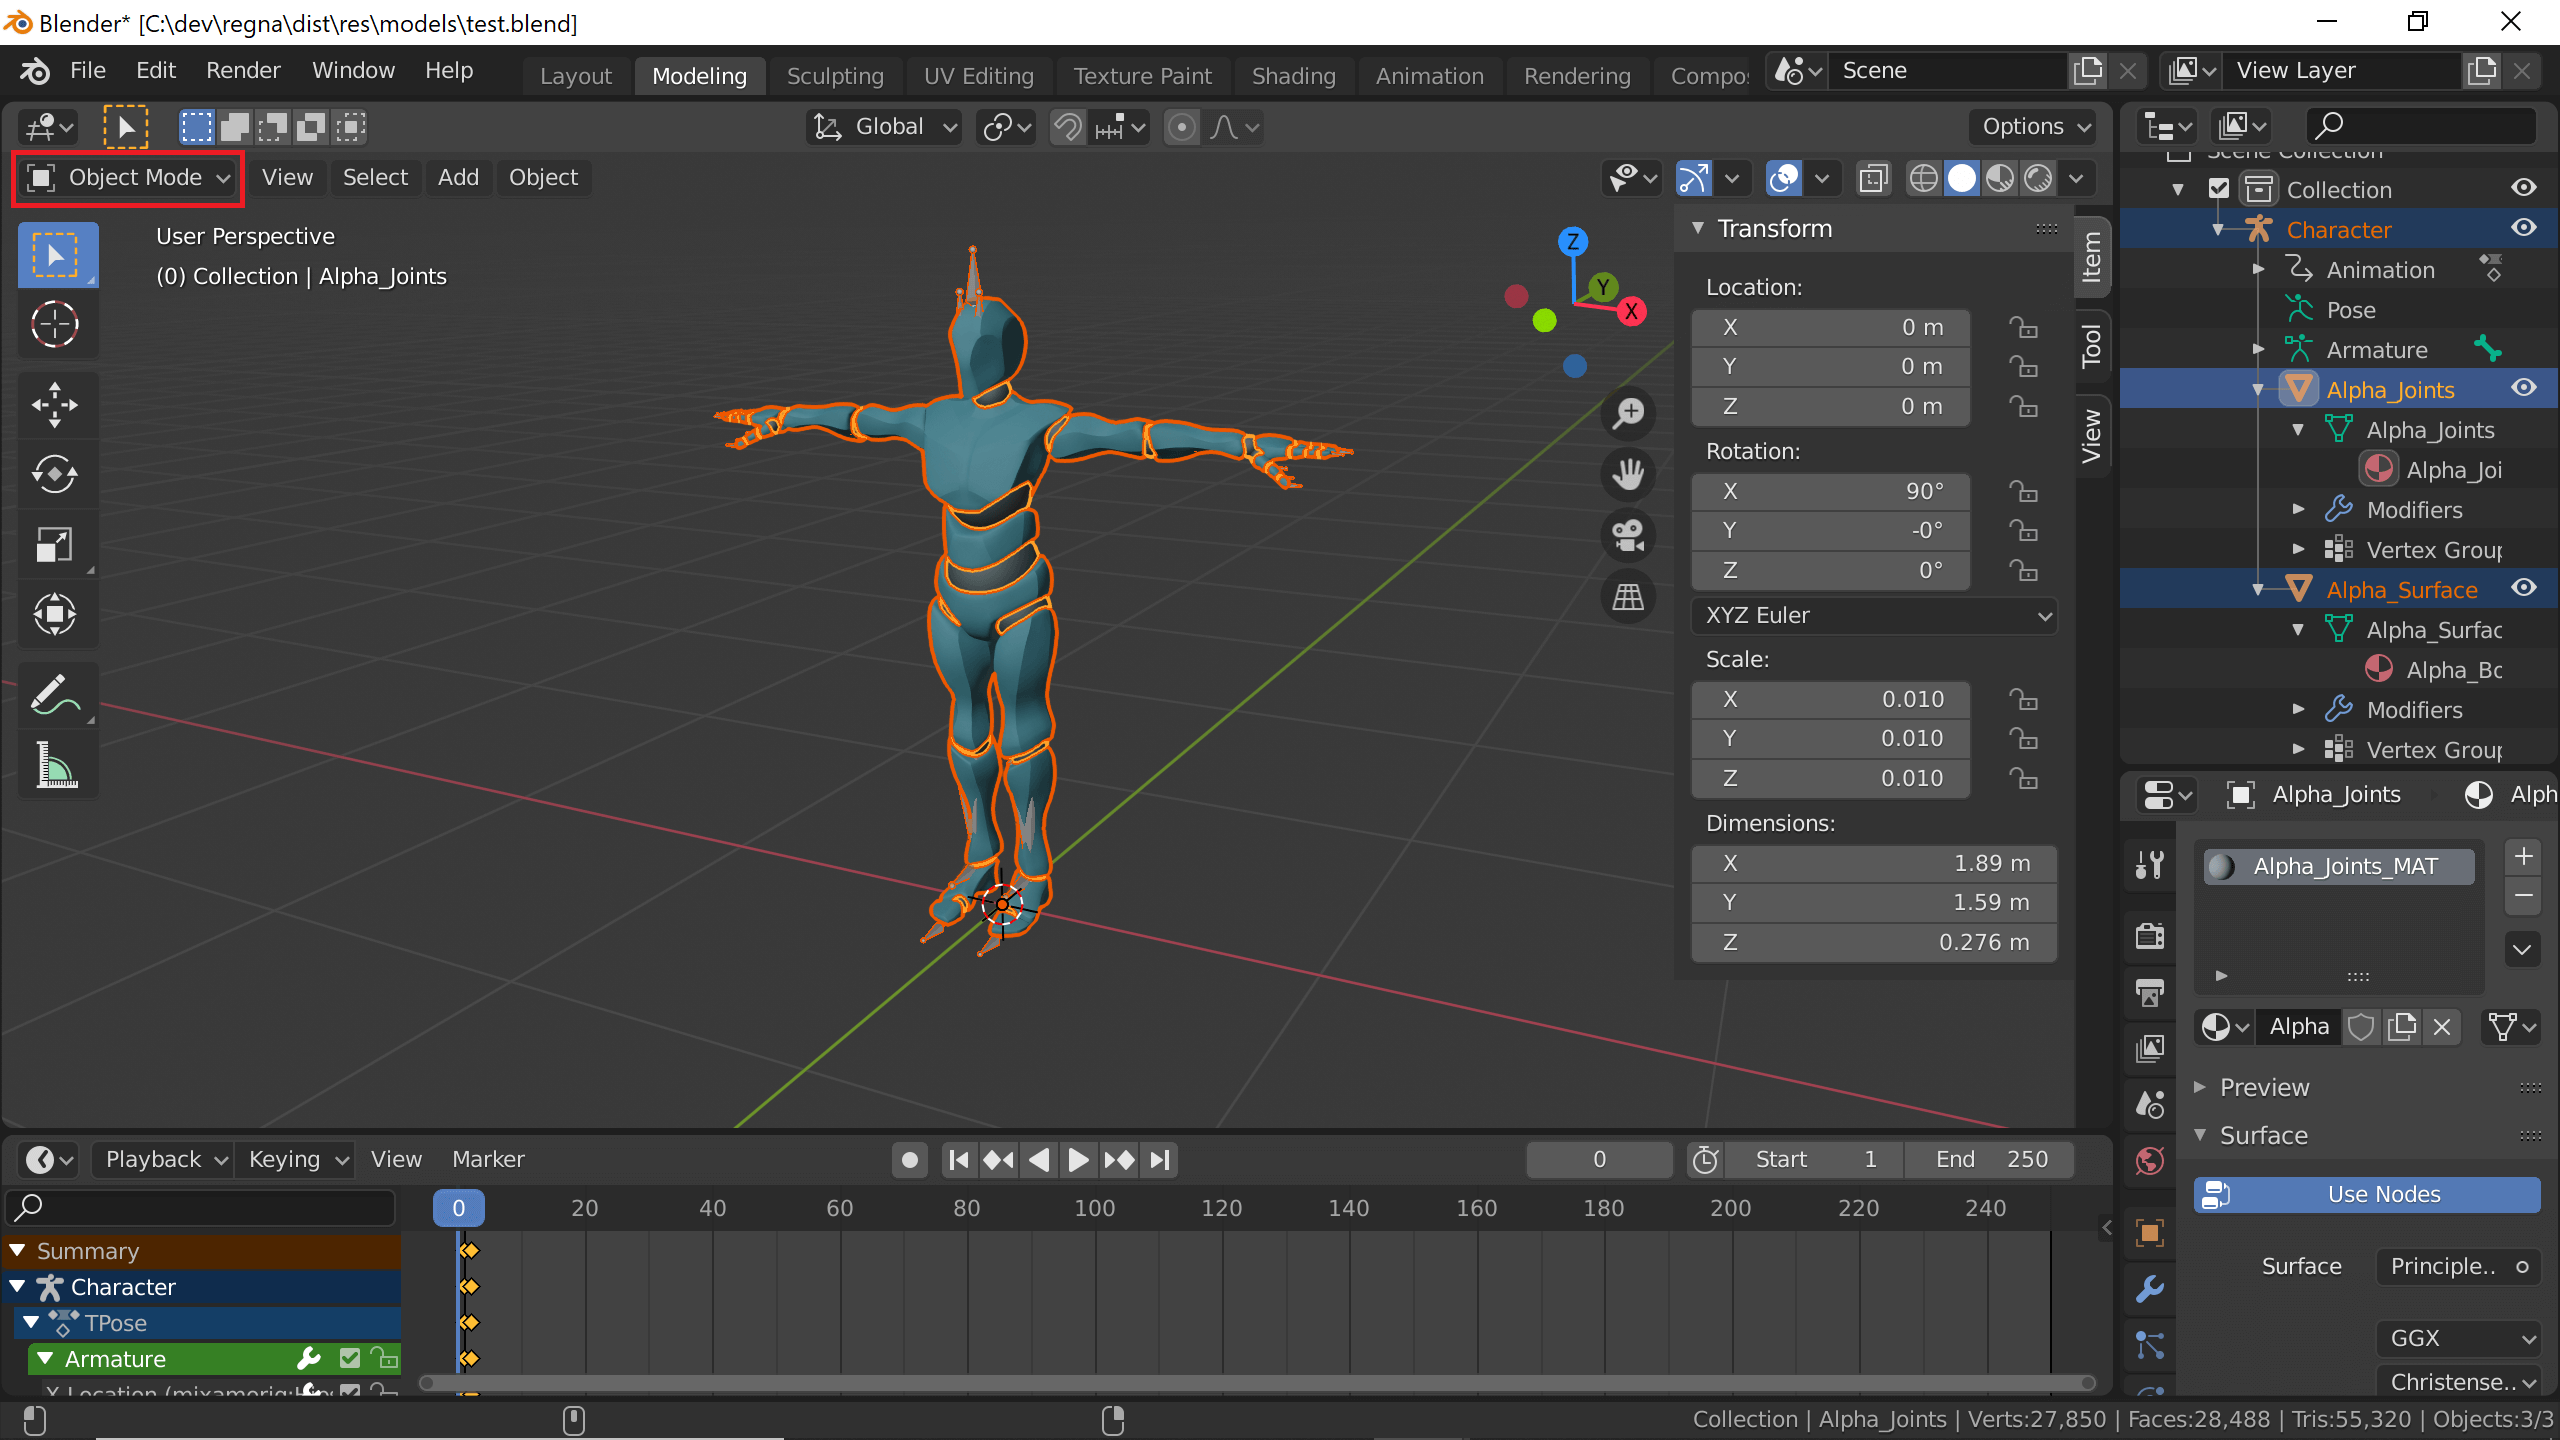Viewport: 2560px width, 1440px height.
Task: Open the Add menu in viewport header
Action: (458, 178)
